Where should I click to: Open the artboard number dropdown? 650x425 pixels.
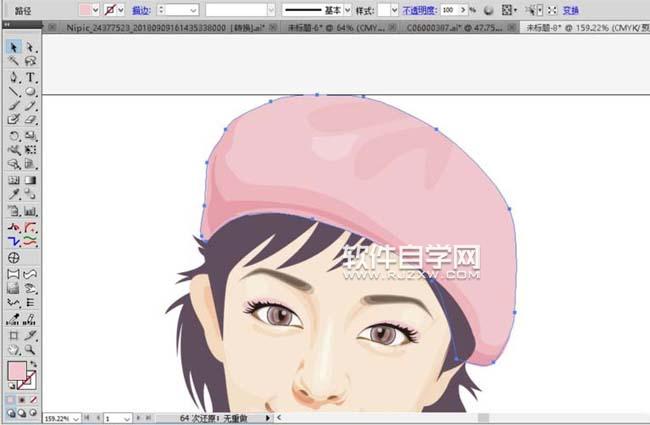126,419
